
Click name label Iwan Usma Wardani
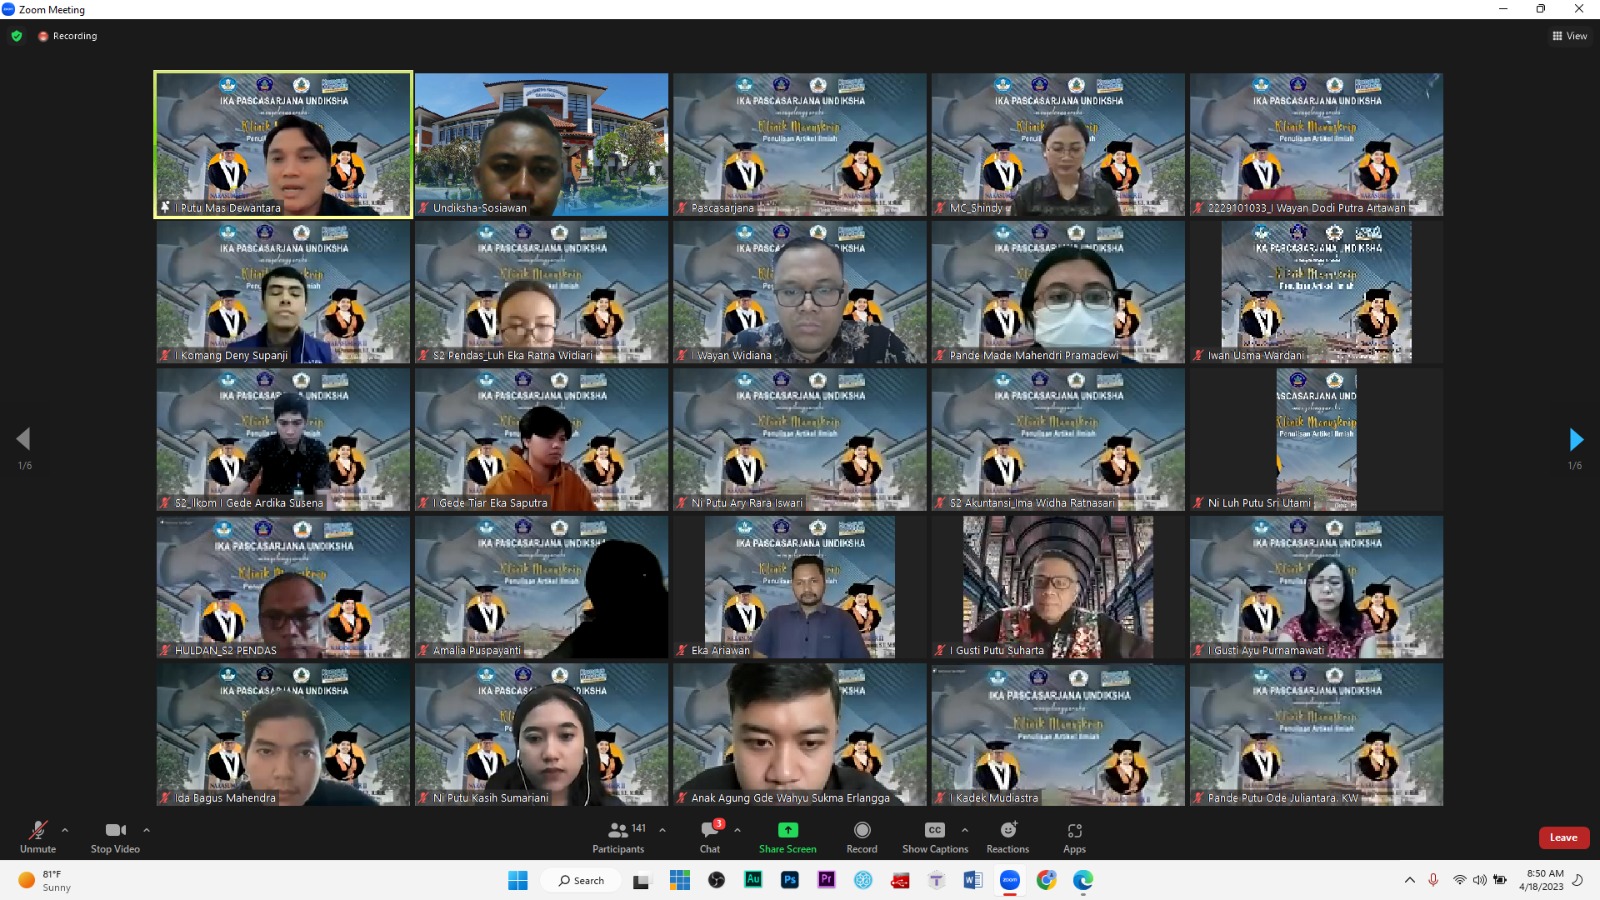[1256, 355]
